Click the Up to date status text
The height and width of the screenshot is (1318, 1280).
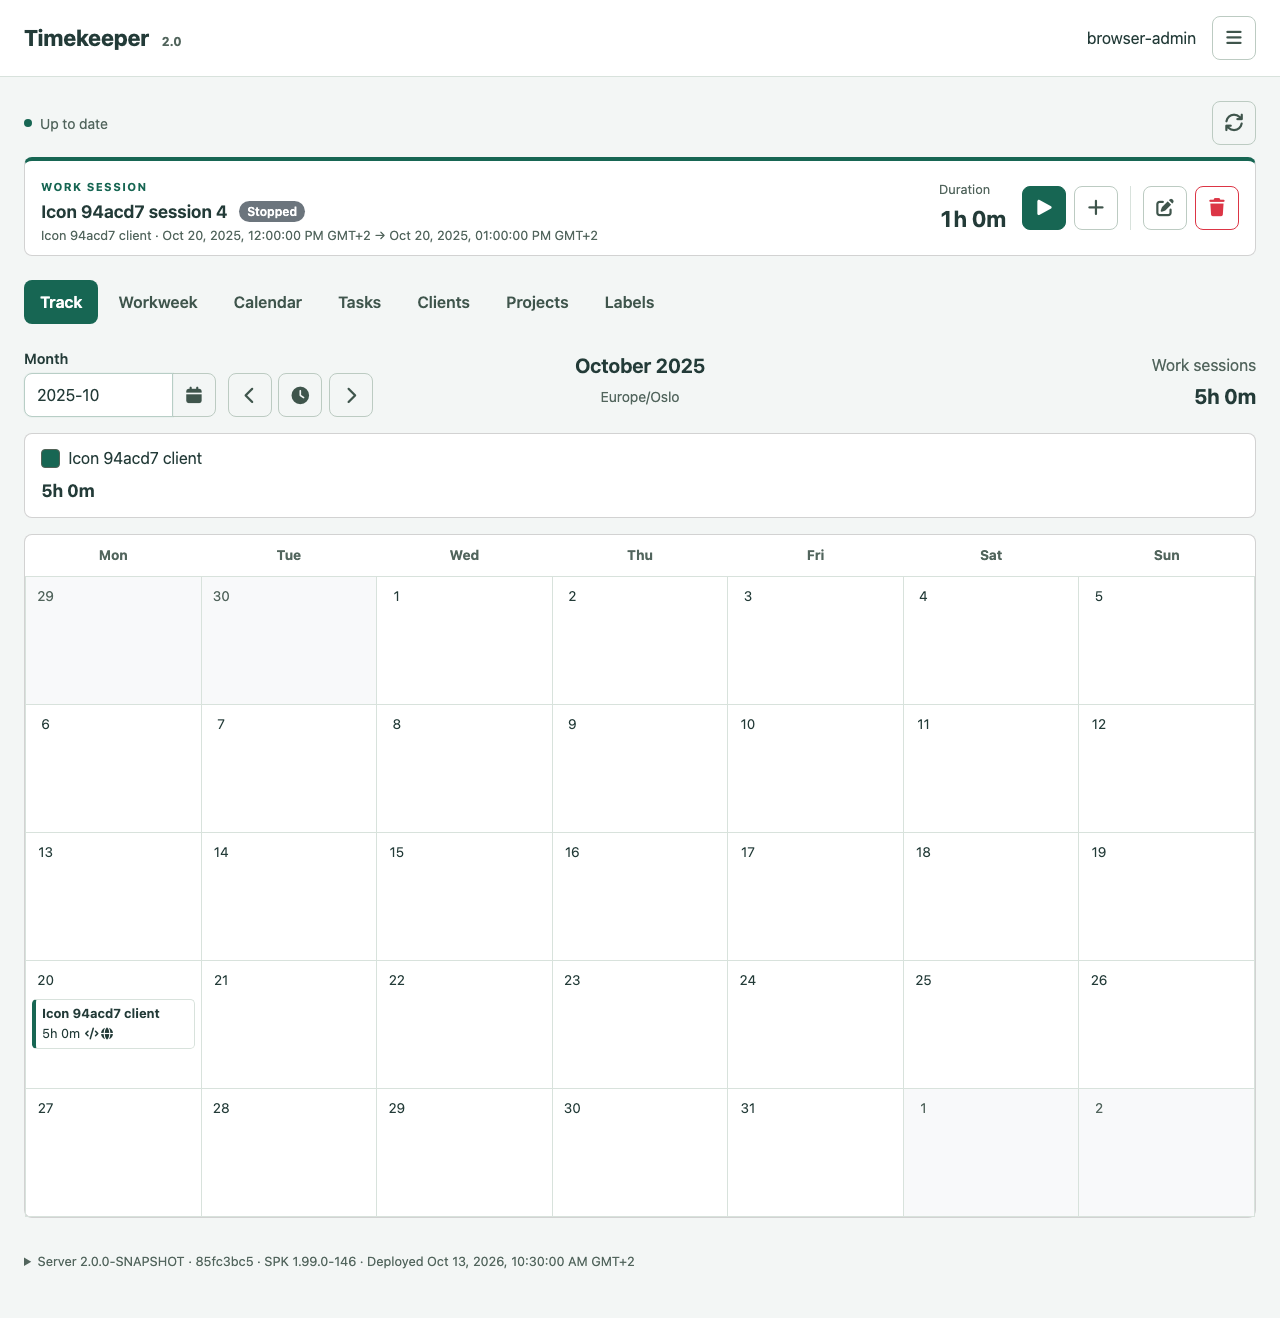pyautogui.click(x=74, y=124)
